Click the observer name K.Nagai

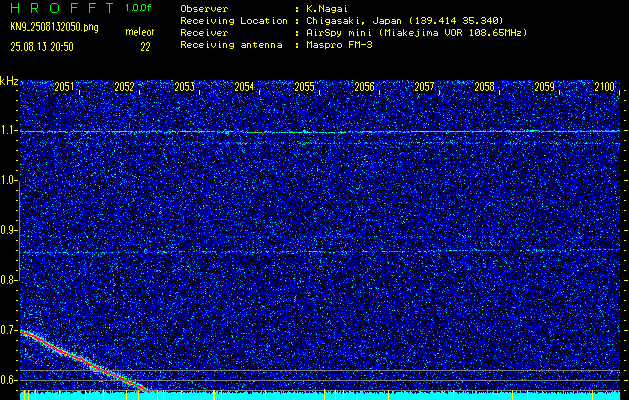point(327,8)
